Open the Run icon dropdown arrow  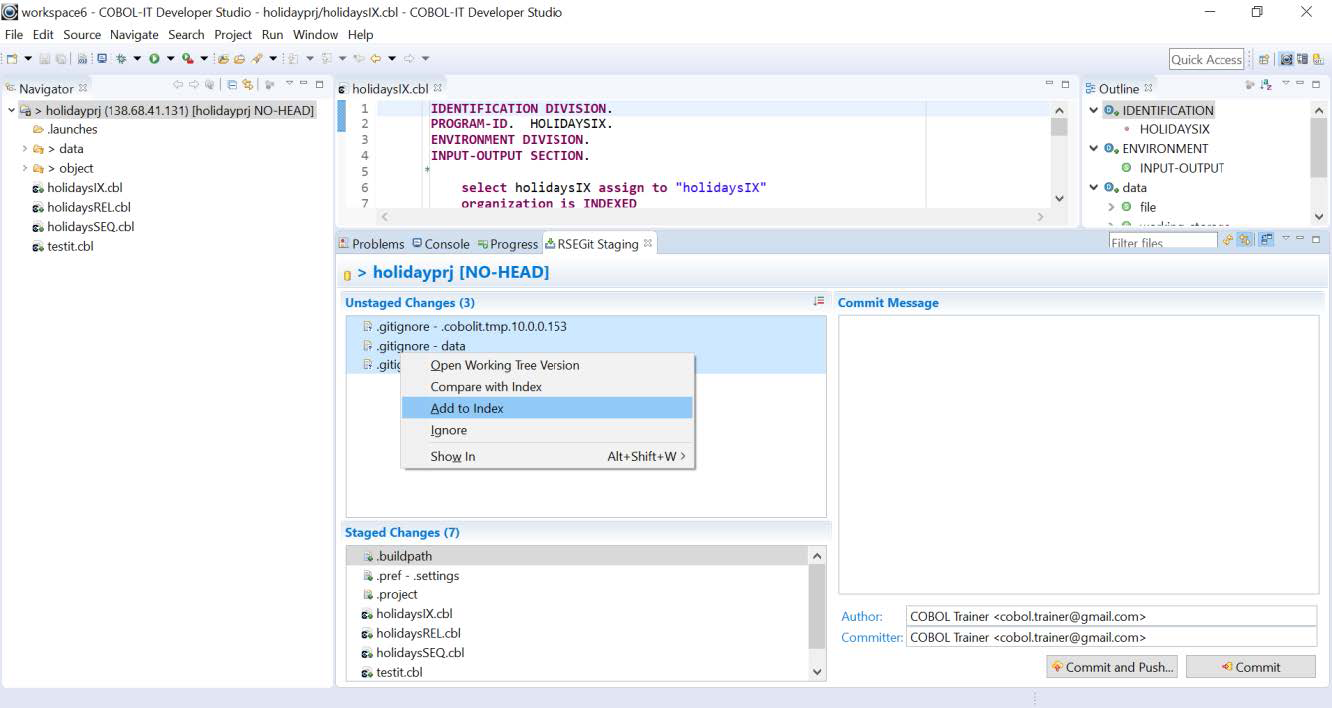coord(170,59)
